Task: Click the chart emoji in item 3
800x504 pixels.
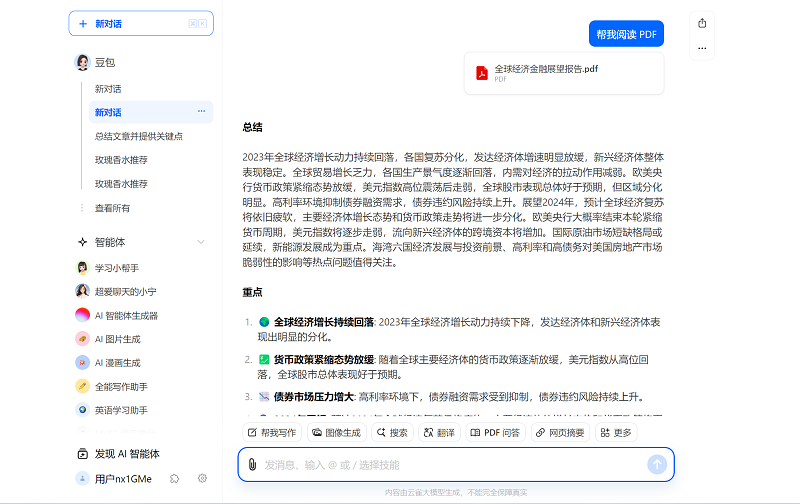Action: point(264,397)
